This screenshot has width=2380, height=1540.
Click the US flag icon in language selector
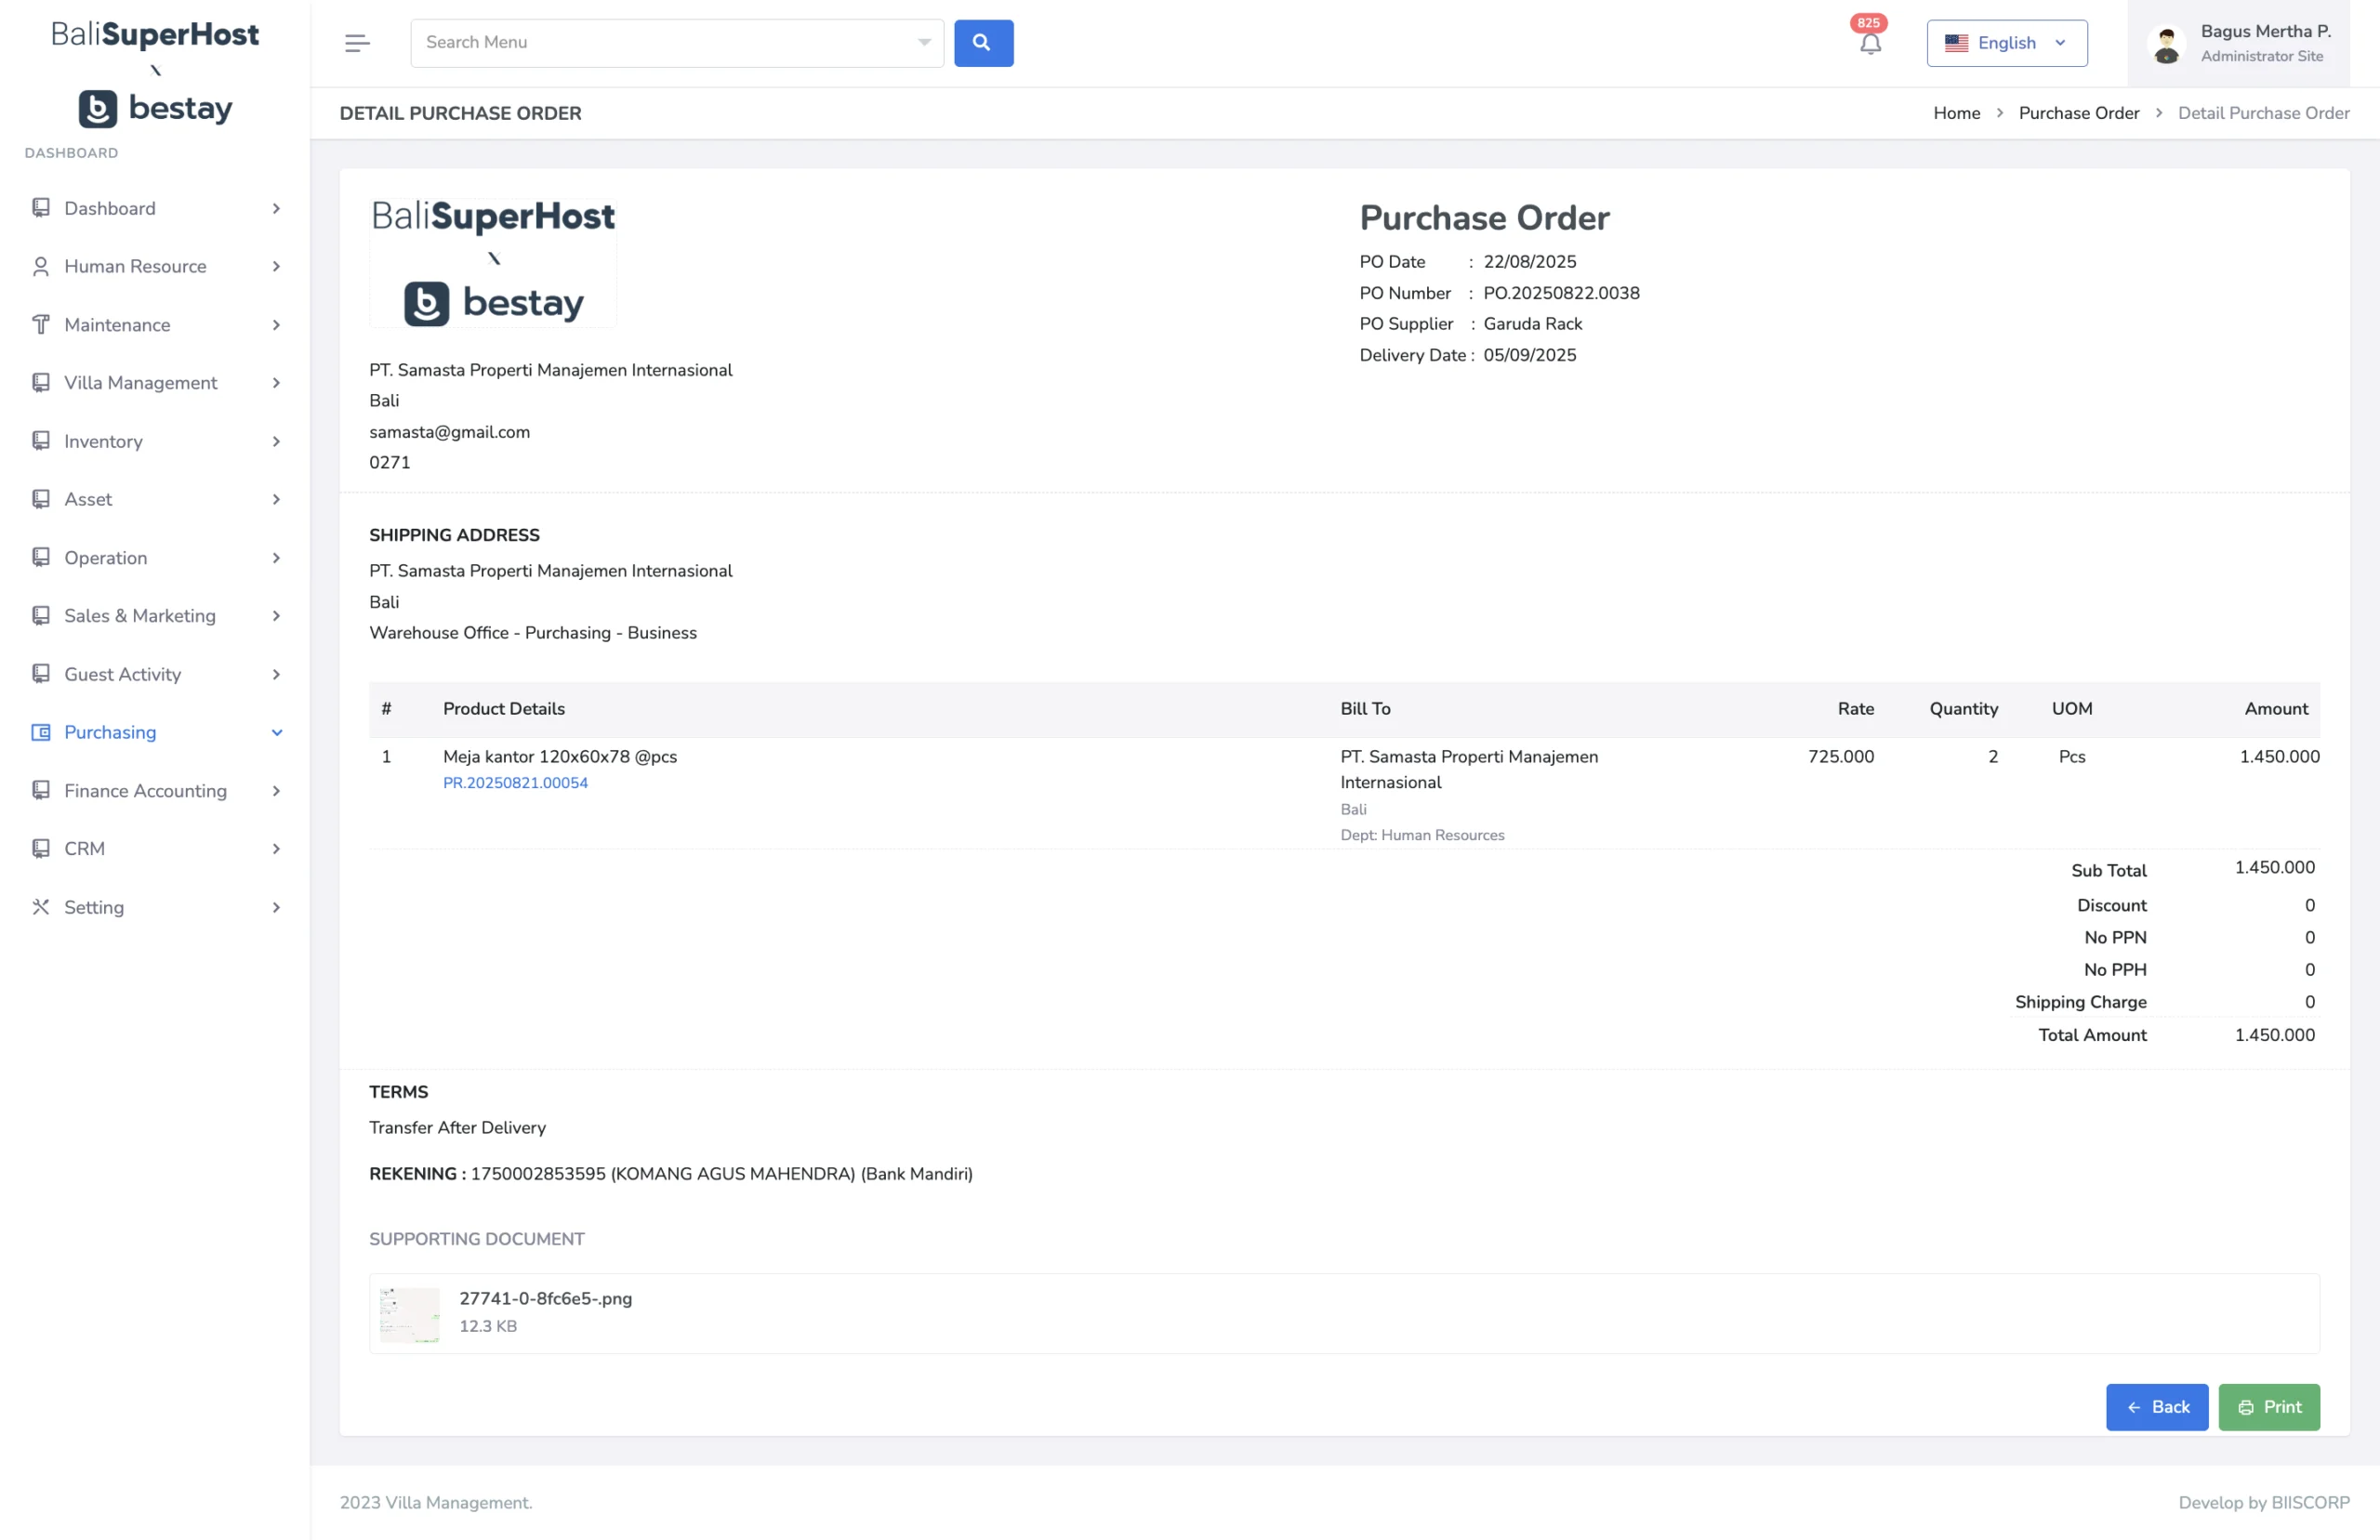point(1956,43)
